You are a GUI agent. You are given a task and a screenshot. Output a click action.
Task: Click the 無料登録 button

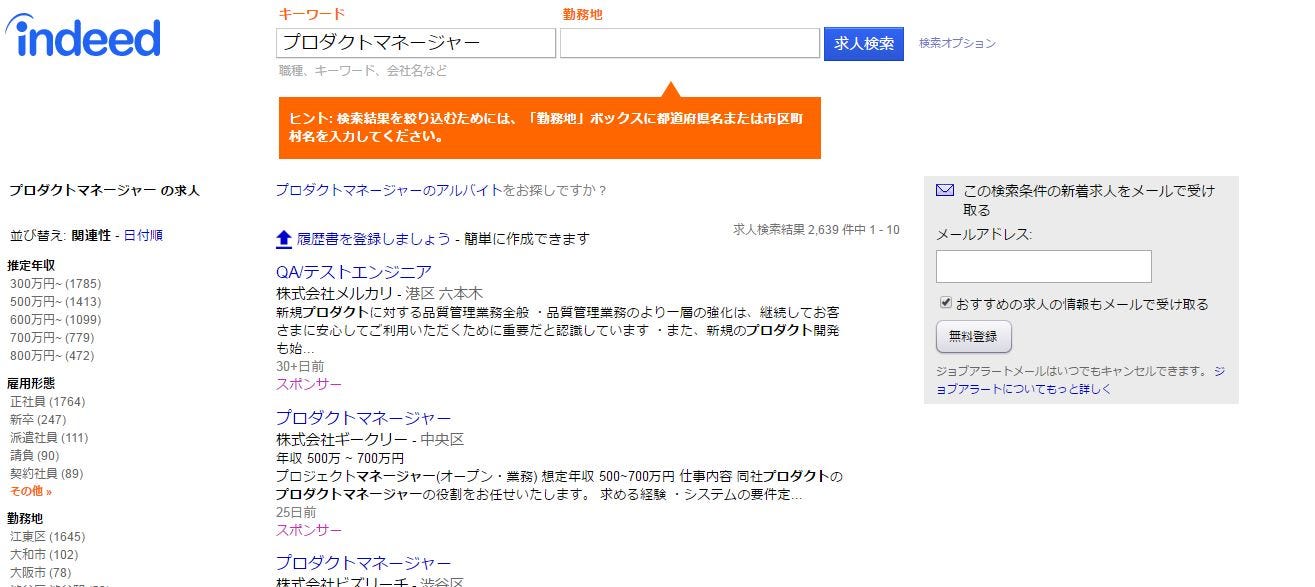[973, 337]
